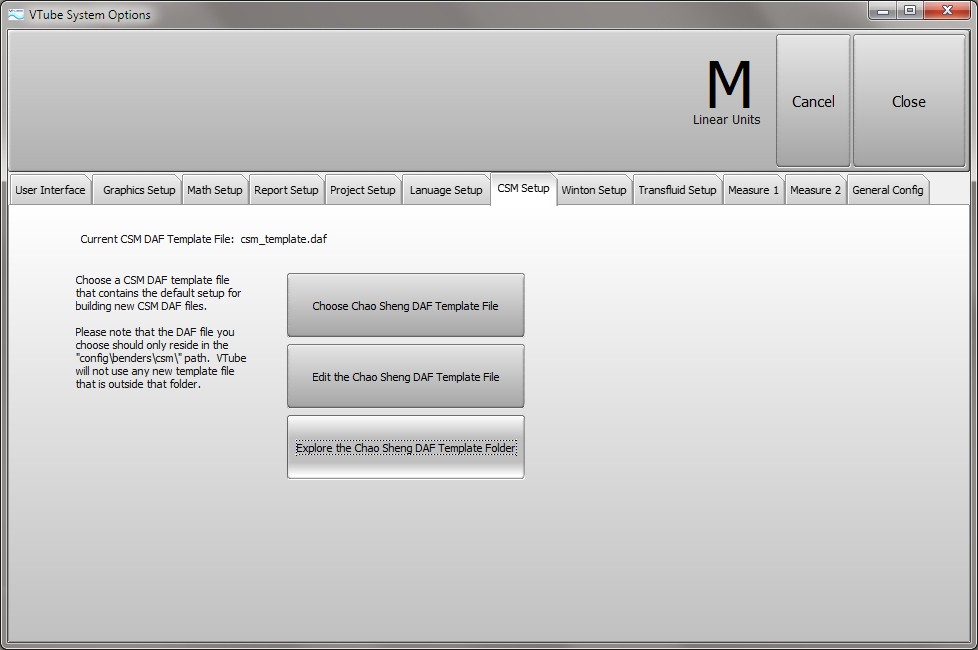Switch to the Graphics Setup tab

click(x=138, y=190)
